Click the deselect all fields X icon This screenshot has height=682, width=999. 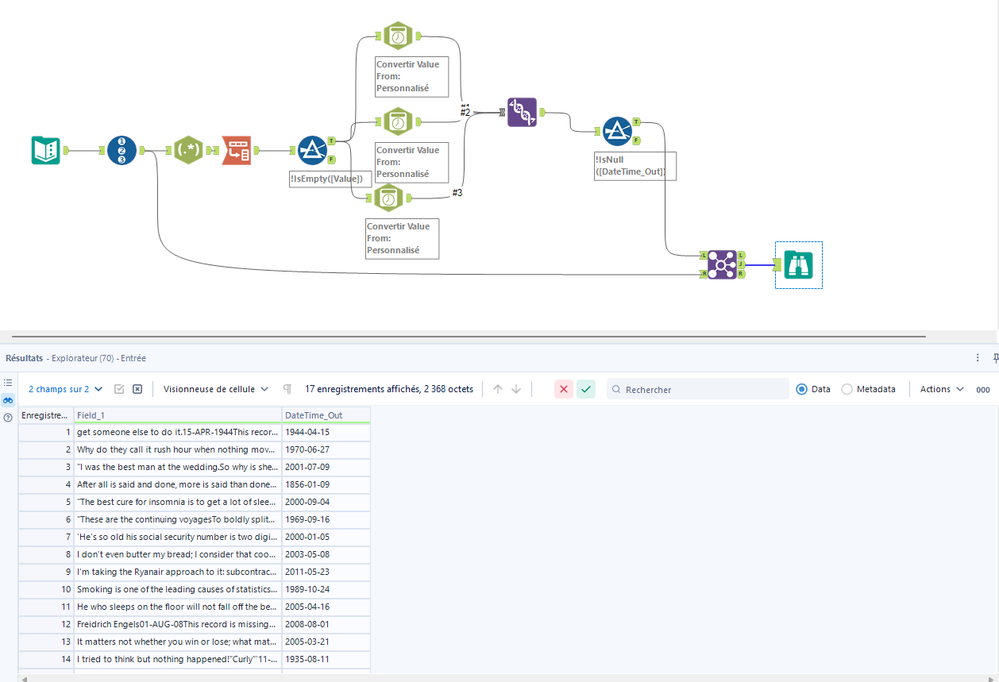tap(137, 389)
